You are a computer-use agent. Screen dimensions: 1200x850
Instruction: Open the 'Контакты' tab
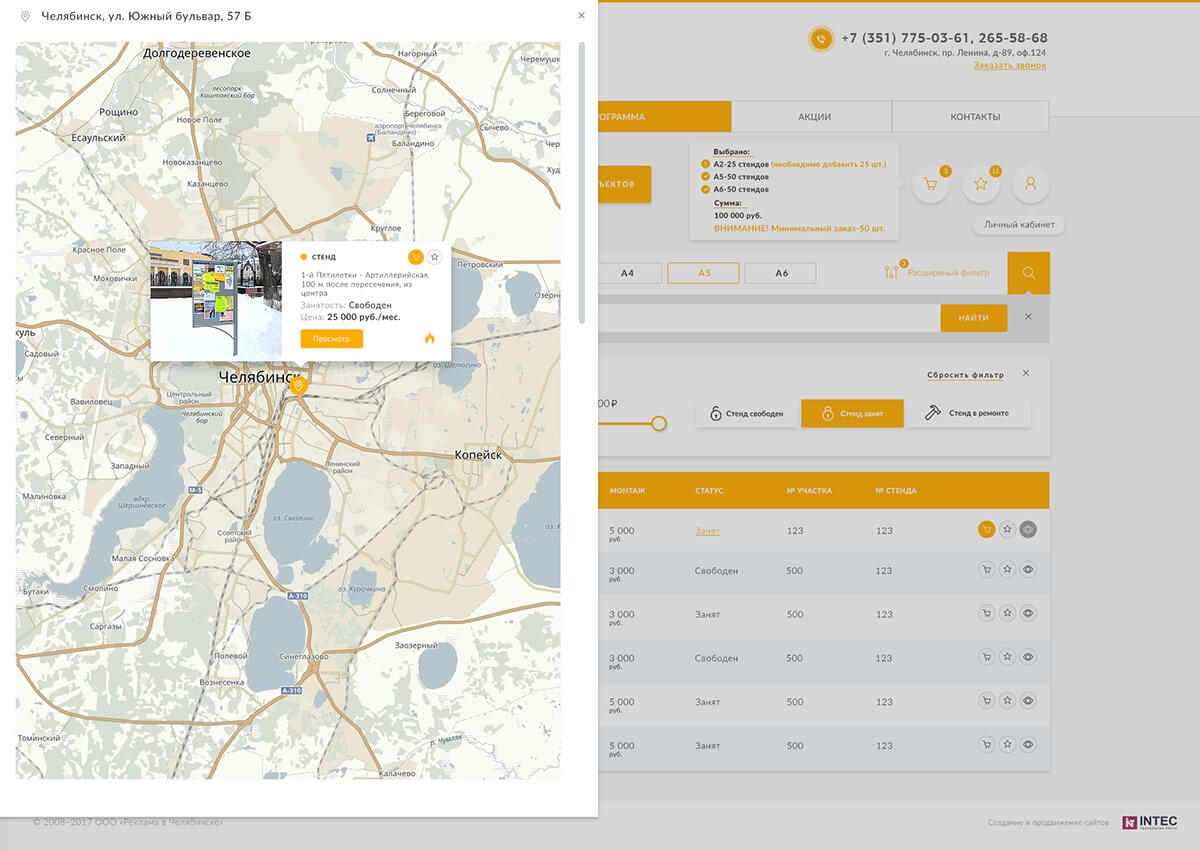point(974,117)
